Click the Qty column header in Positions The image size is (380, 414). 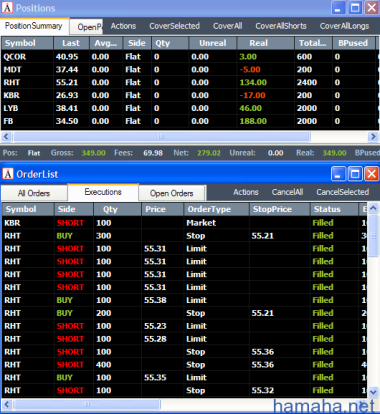click(170, 43)
